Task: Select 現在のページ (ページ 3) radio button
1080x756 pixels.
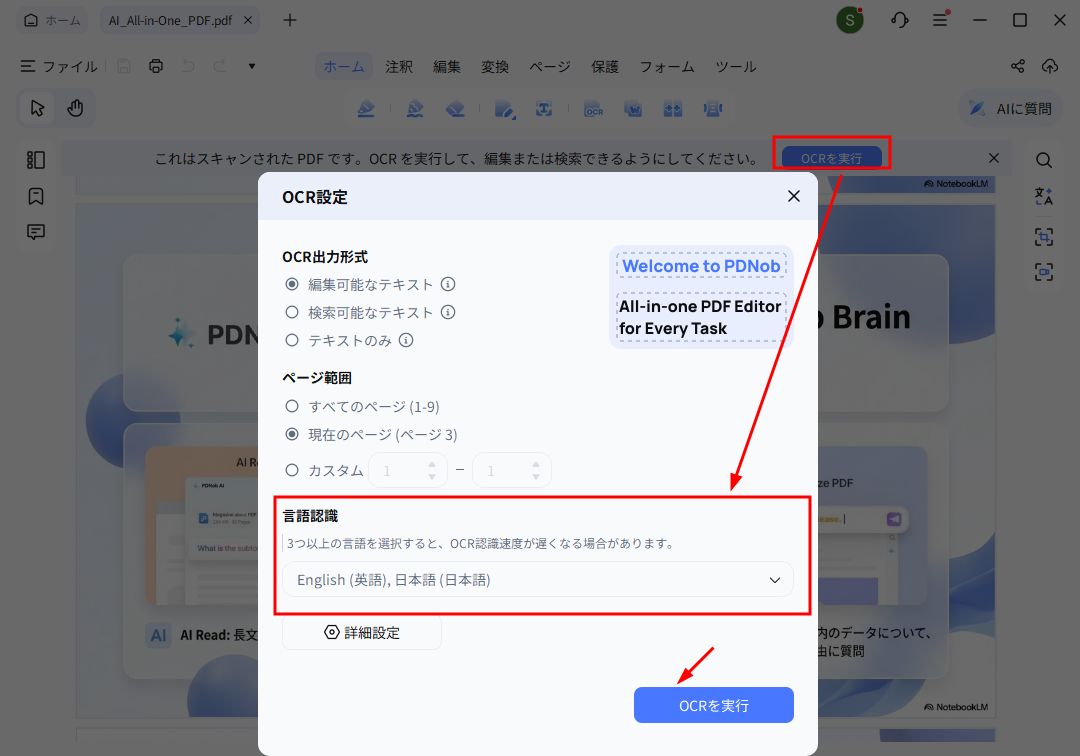Action: pos(292,434)
